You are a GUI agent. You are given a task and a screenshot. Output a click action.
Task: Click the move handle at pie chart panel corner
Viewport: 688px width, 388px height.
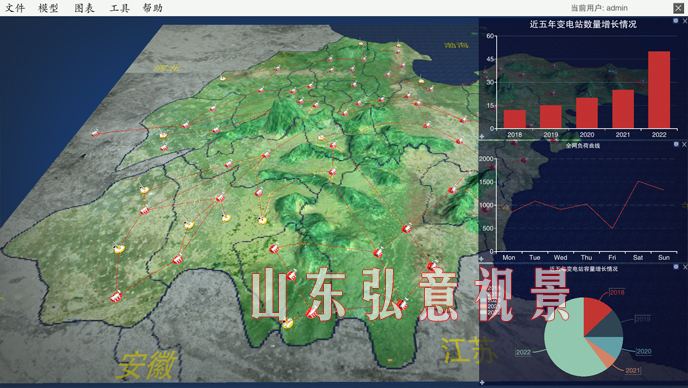pos(482,382)
